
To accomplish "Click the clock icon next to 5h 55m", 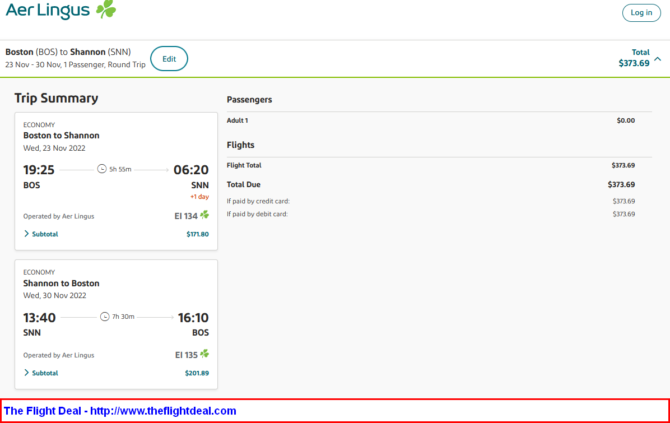I will [102, 169].
